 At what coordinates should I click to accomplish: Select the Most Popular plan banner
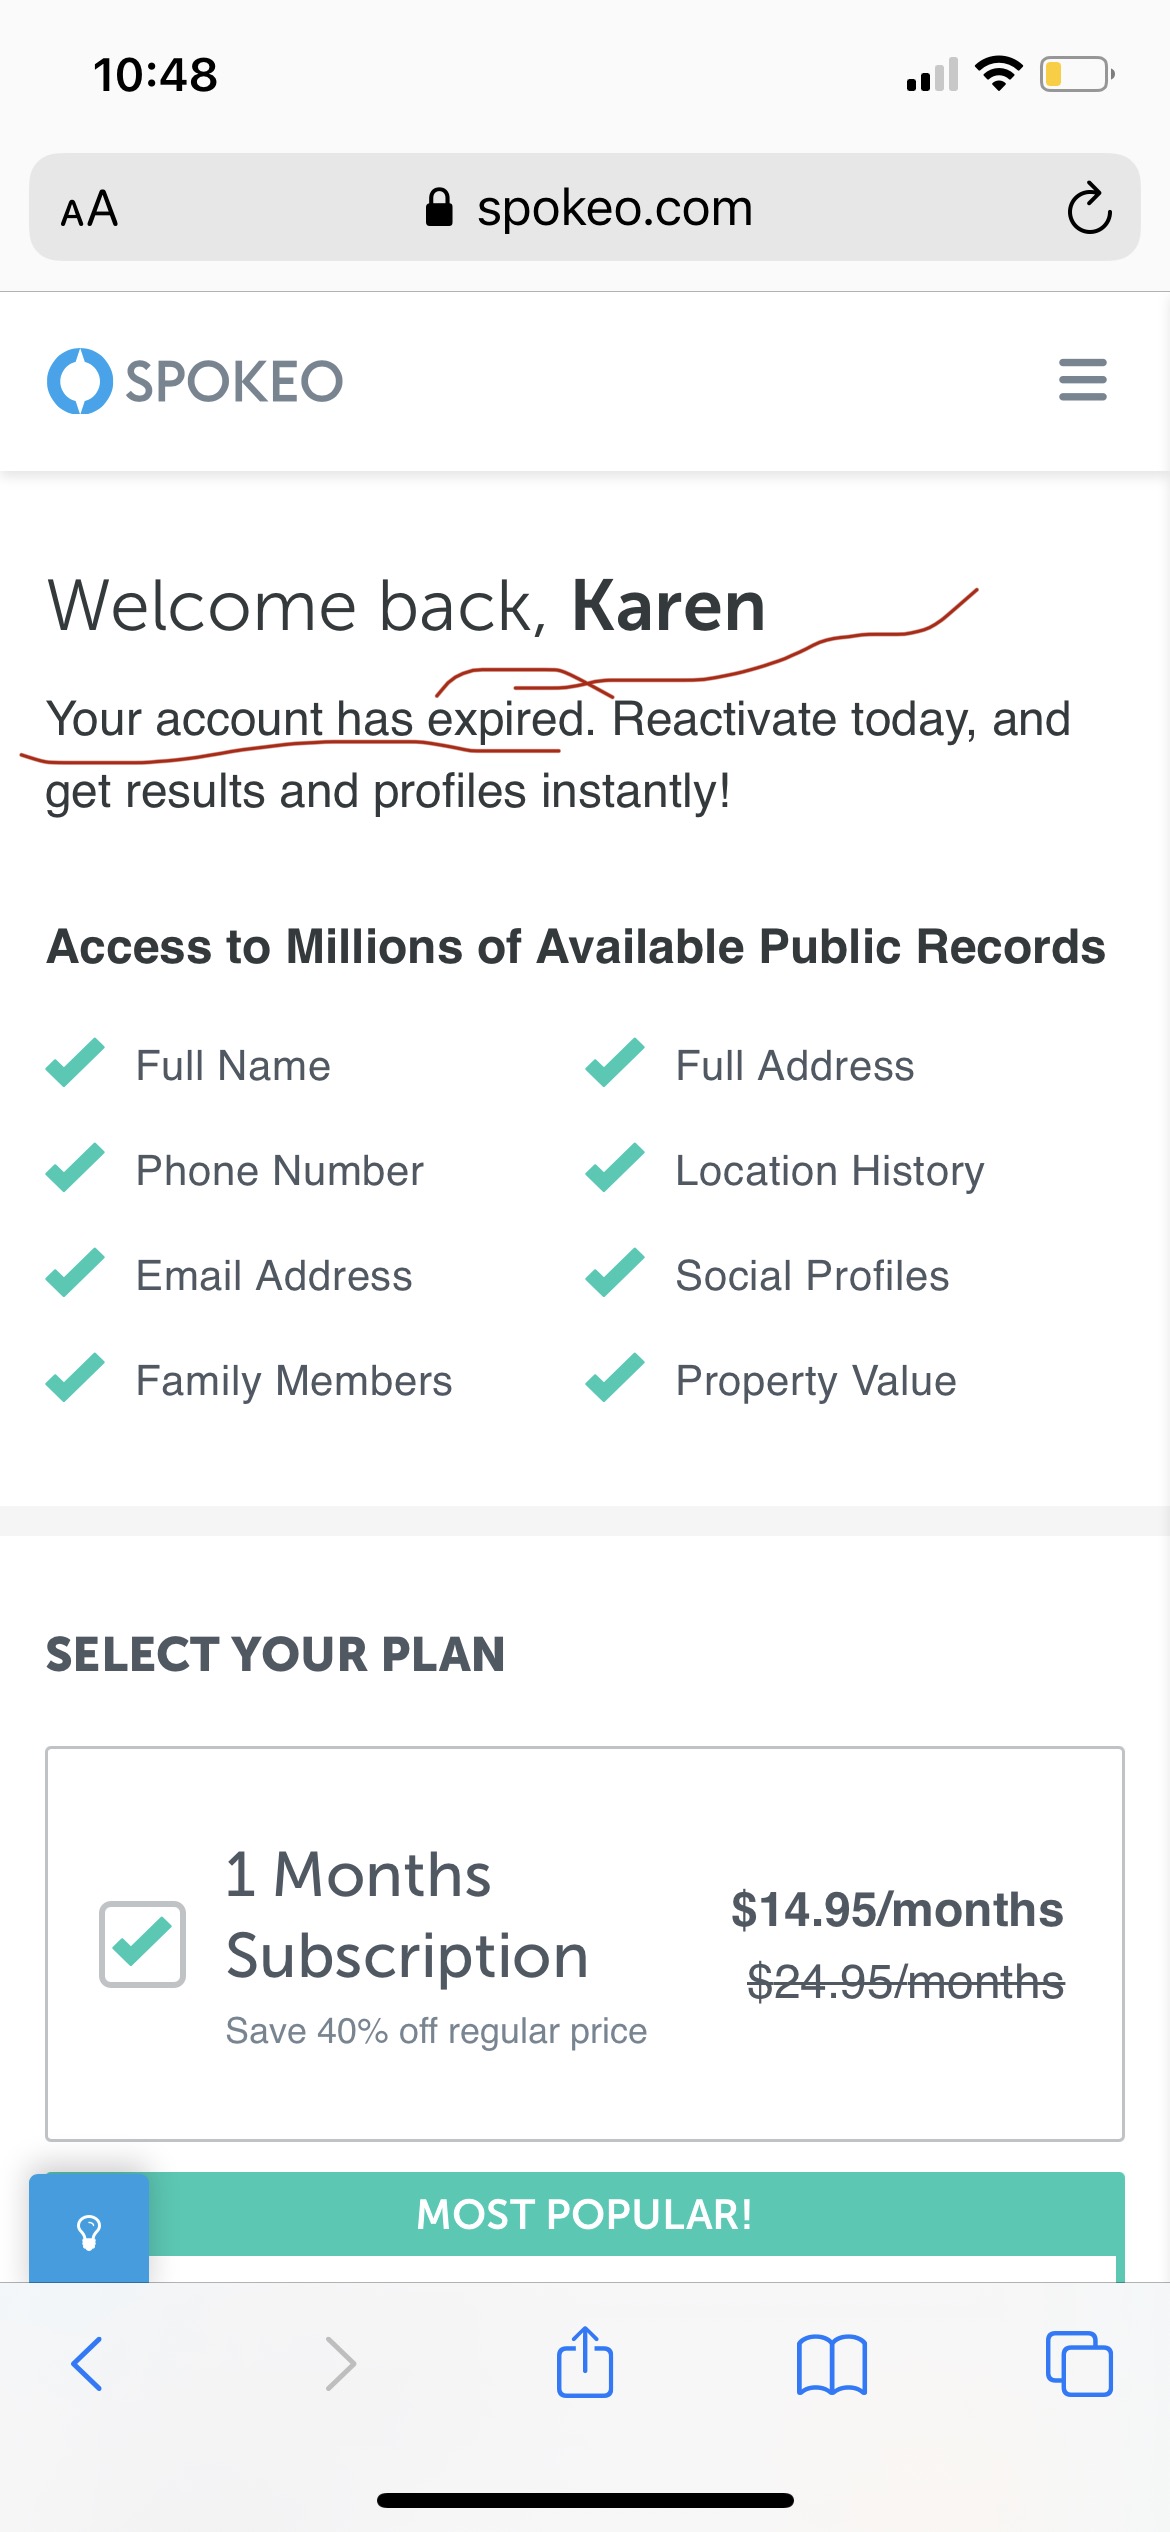coord(585,2214)
